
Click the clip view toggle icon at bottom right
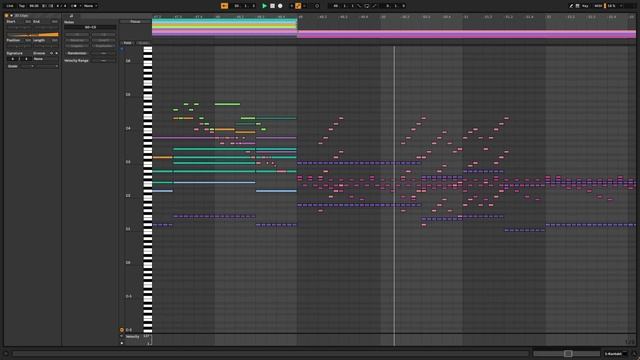(x=634, y=353)
